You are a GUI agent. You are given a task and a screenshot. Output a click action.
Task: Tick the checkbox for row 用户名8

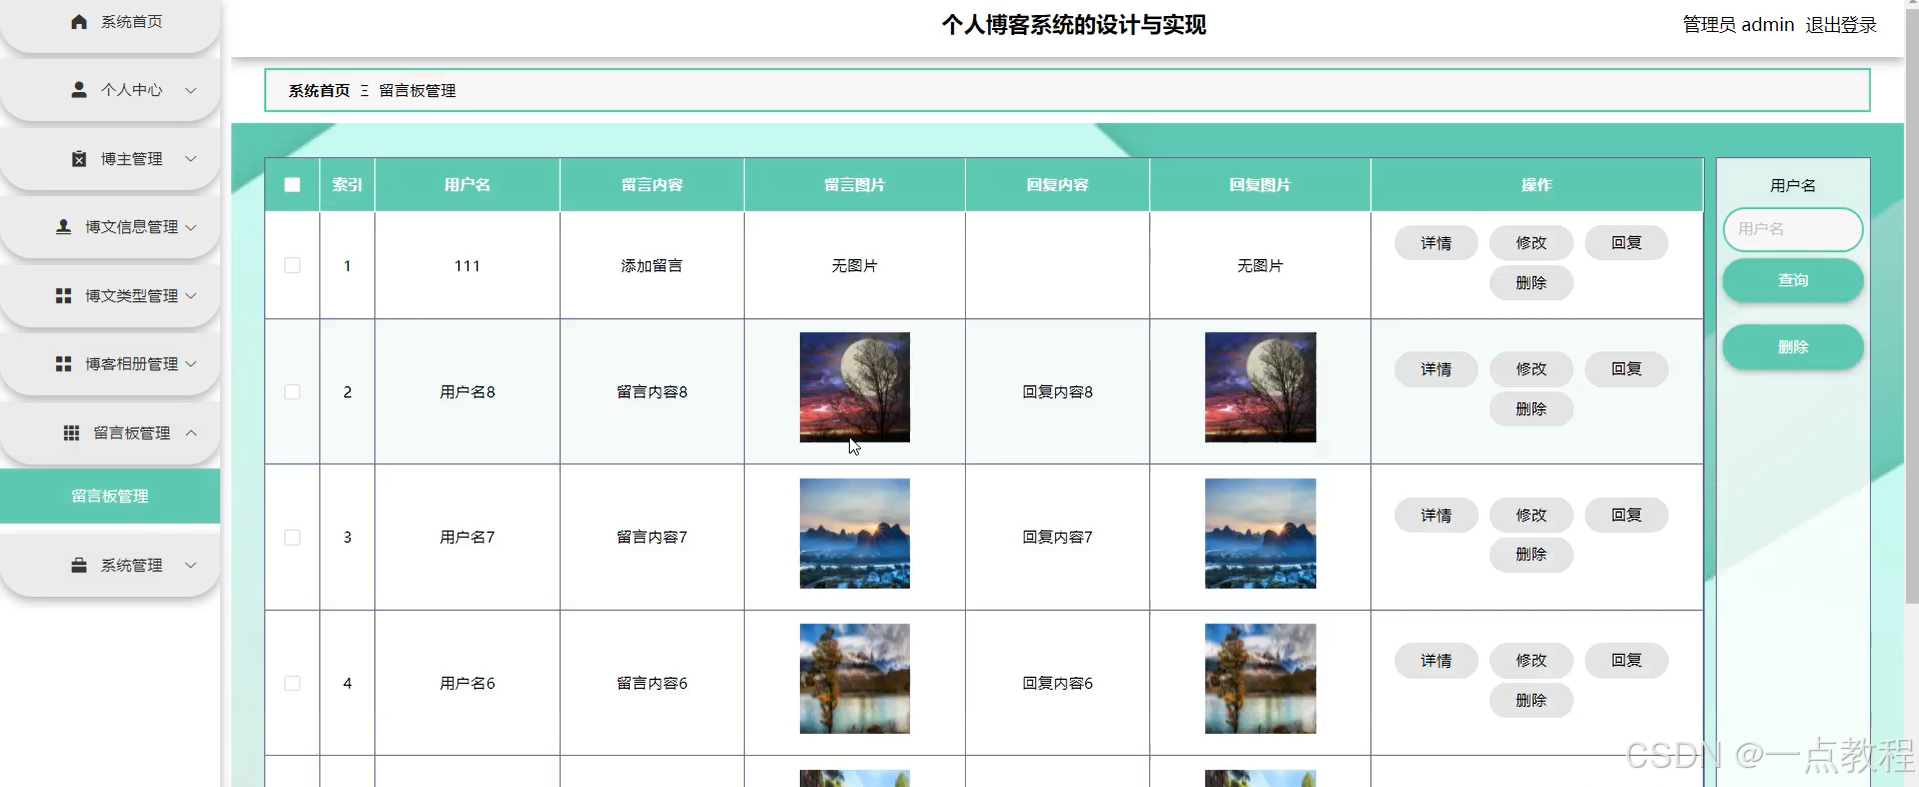click(x=292, y=392)
